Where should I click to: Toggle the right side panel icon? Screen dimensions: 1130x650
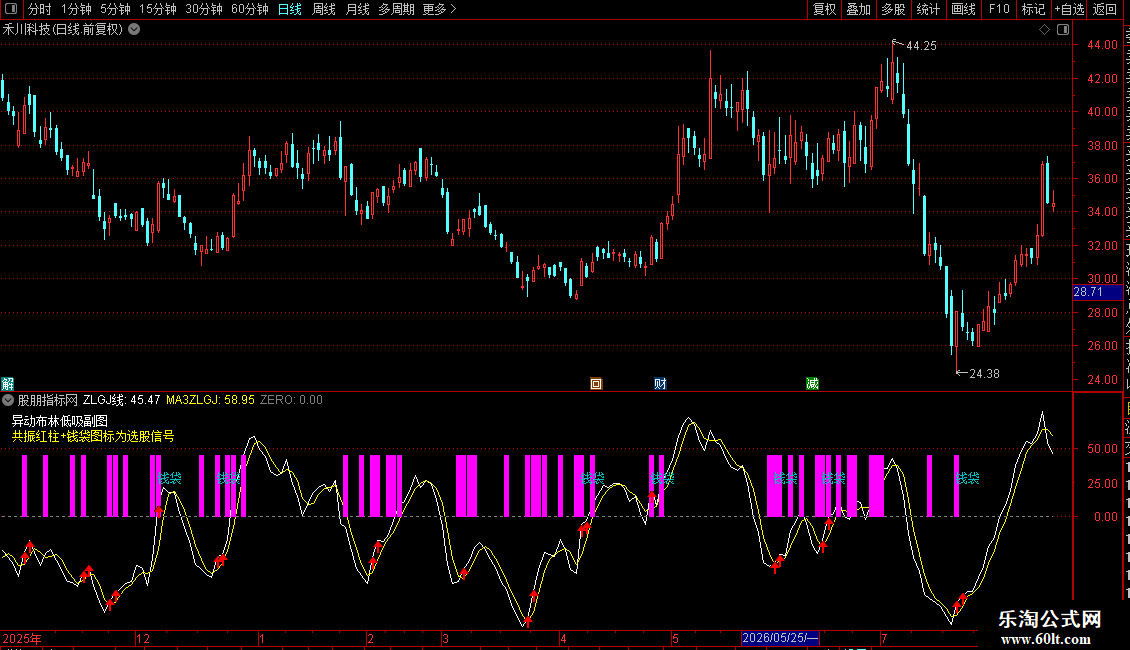[1063, 30]
